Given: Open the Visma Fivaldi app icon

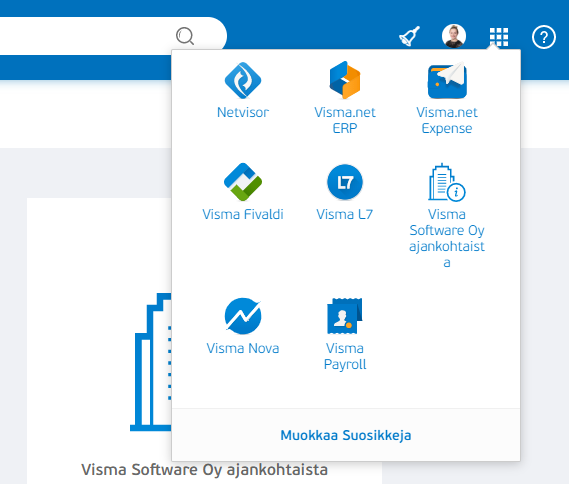Looking at the screenshot, I should 243,182.
